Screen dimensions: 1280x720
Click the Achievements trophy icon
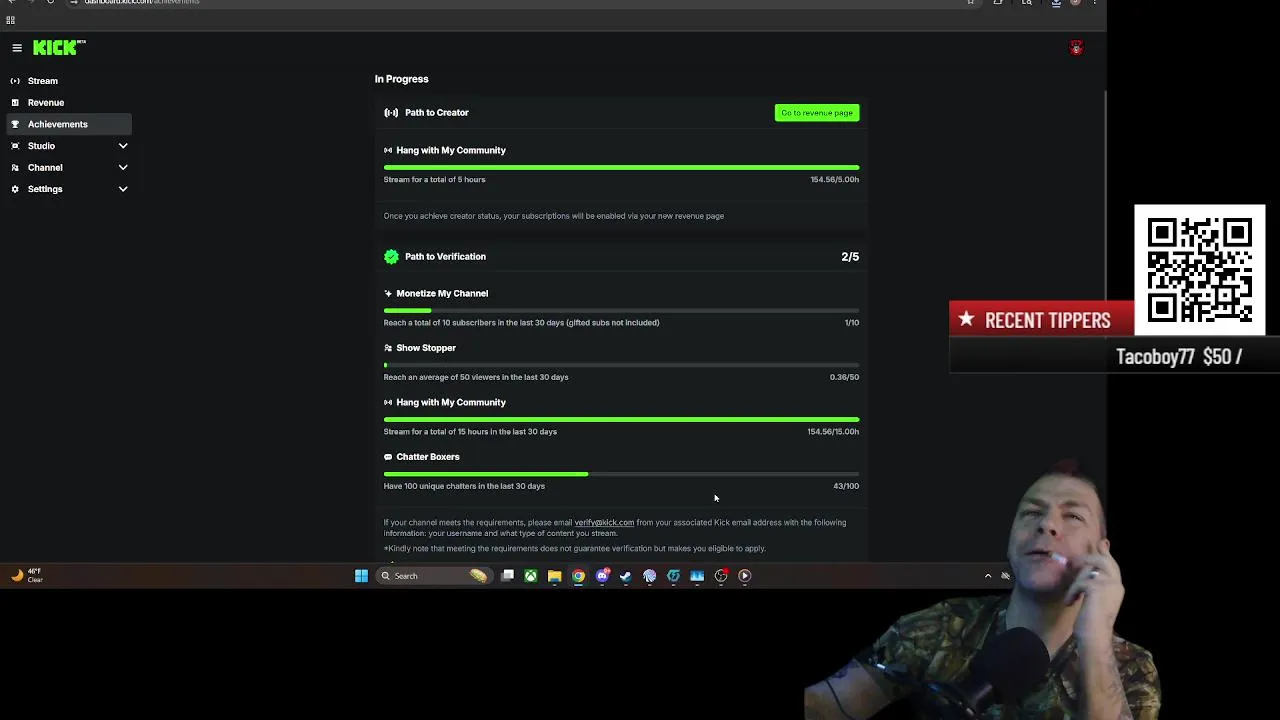pyautogui.click(x=15, y=124)
